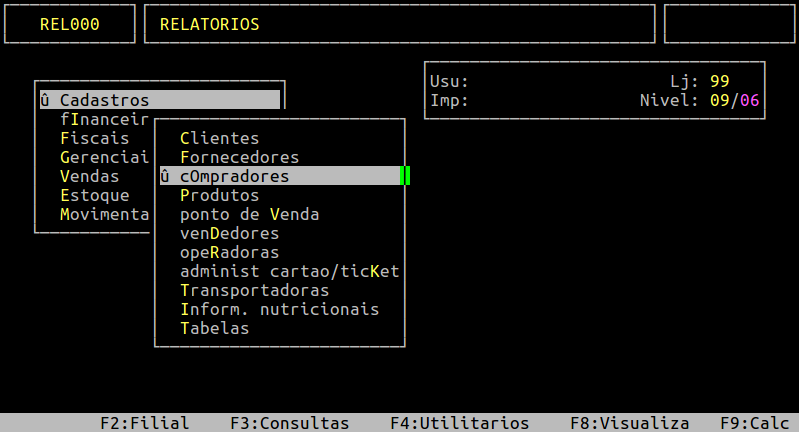799x432 pixels.
Task: Select Clientes in the Cadastros submenu
Action: pos(220,138)
